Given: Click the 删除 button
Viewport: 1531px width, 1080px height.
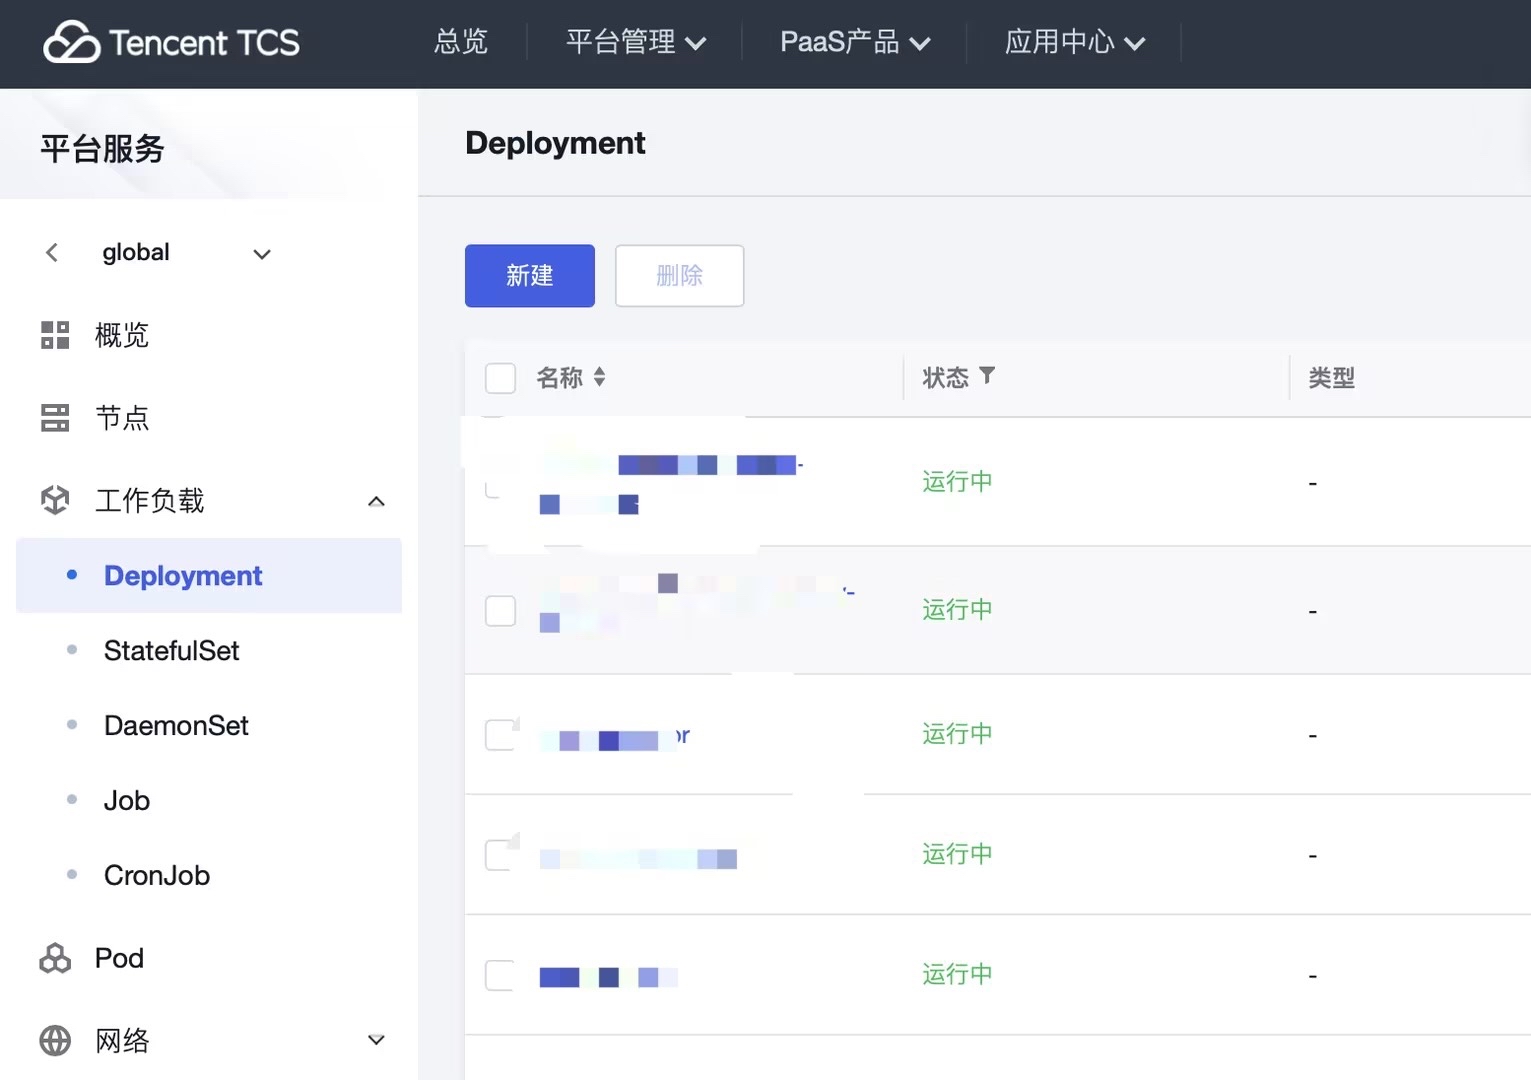Looking at the screenshot, I should [x=680, y=276].
